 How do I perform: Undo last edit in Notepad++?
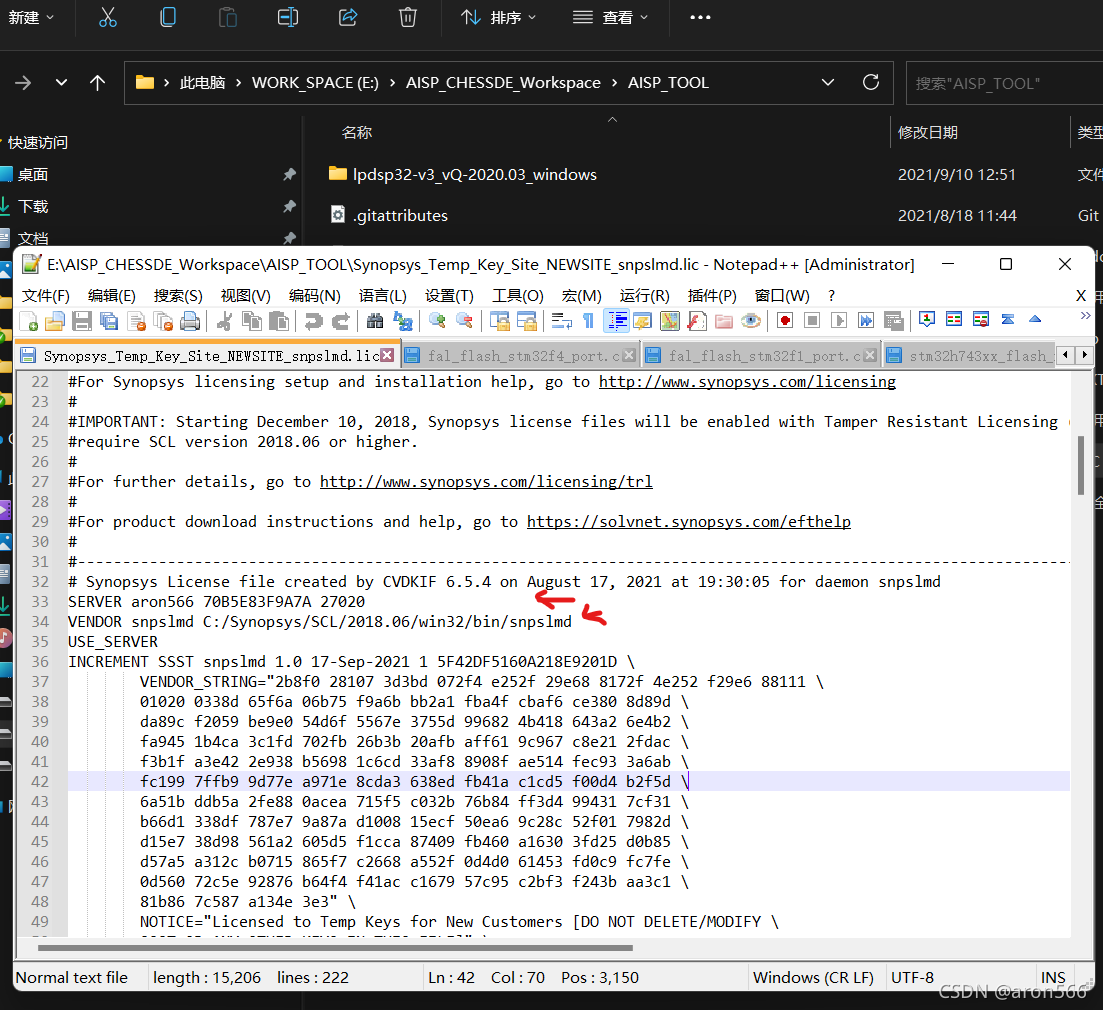click(313, 321)
